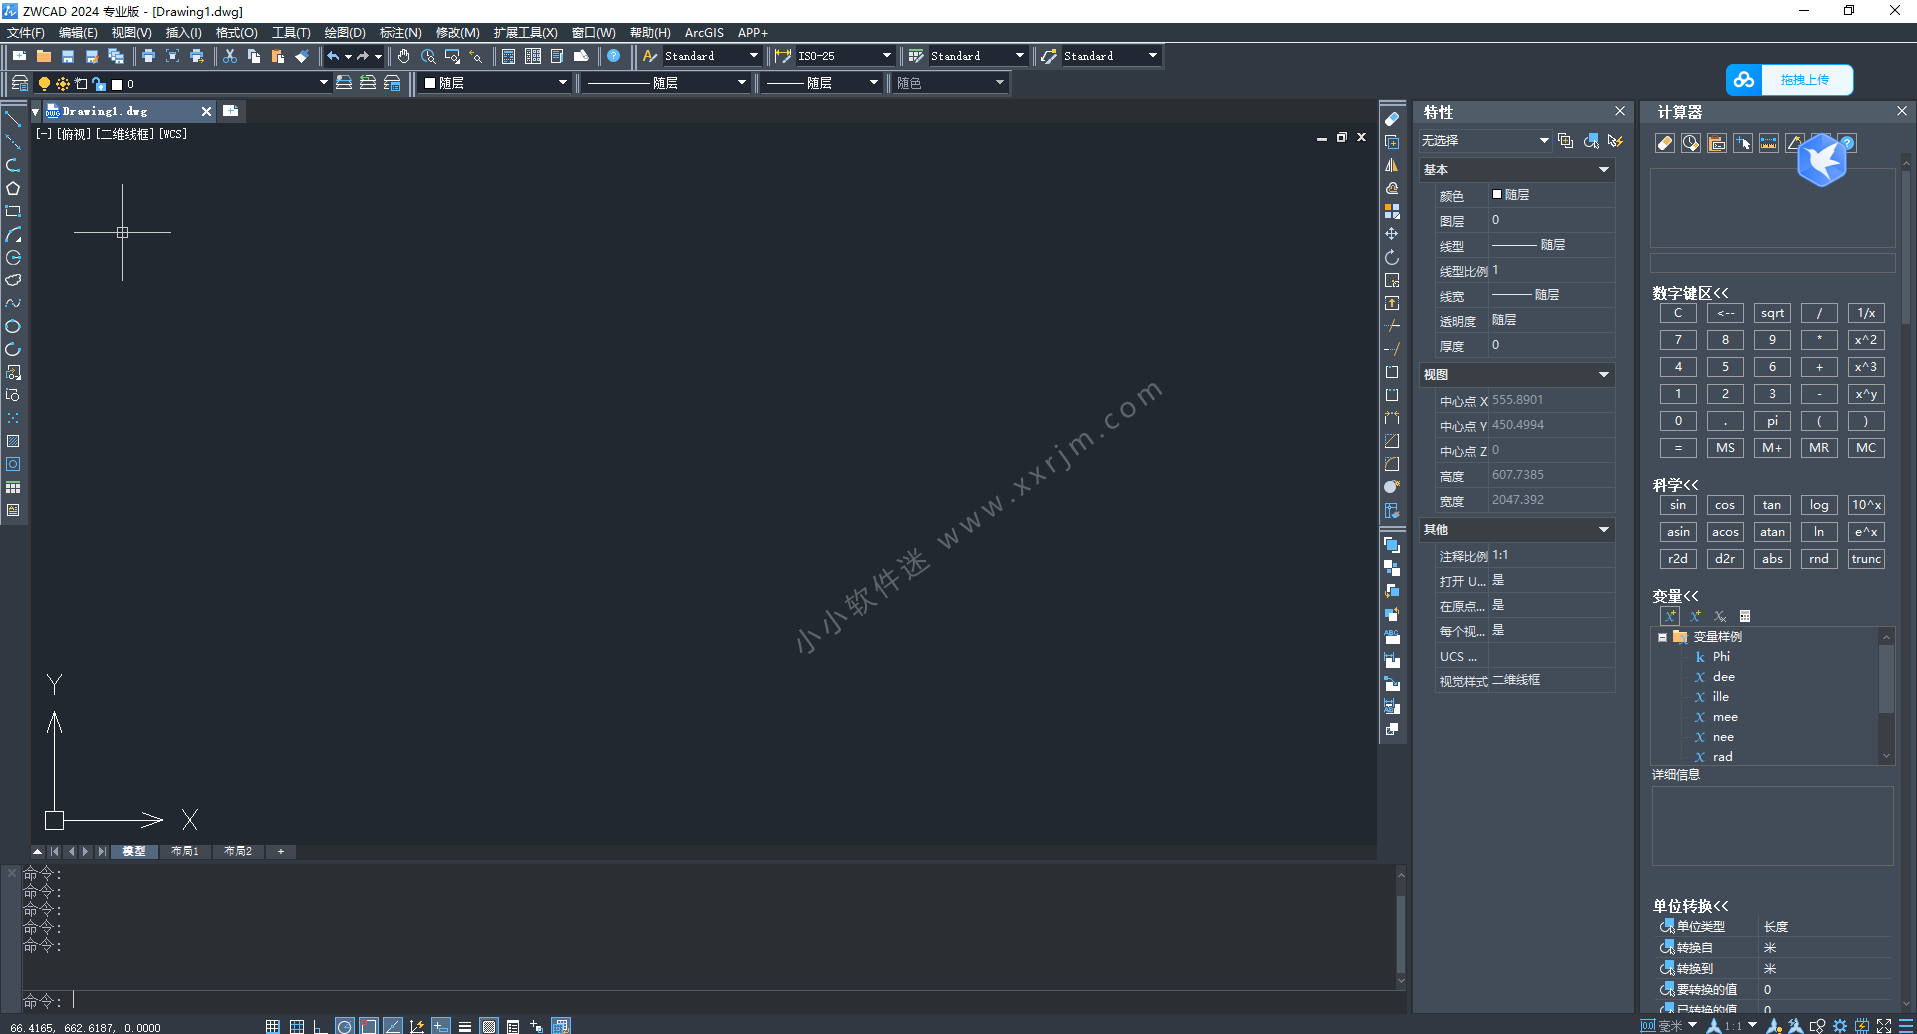The height and width of the screenshot is (1034, 1917).
Task: Click the calculator clear eraser icon
Action: 1665,143
